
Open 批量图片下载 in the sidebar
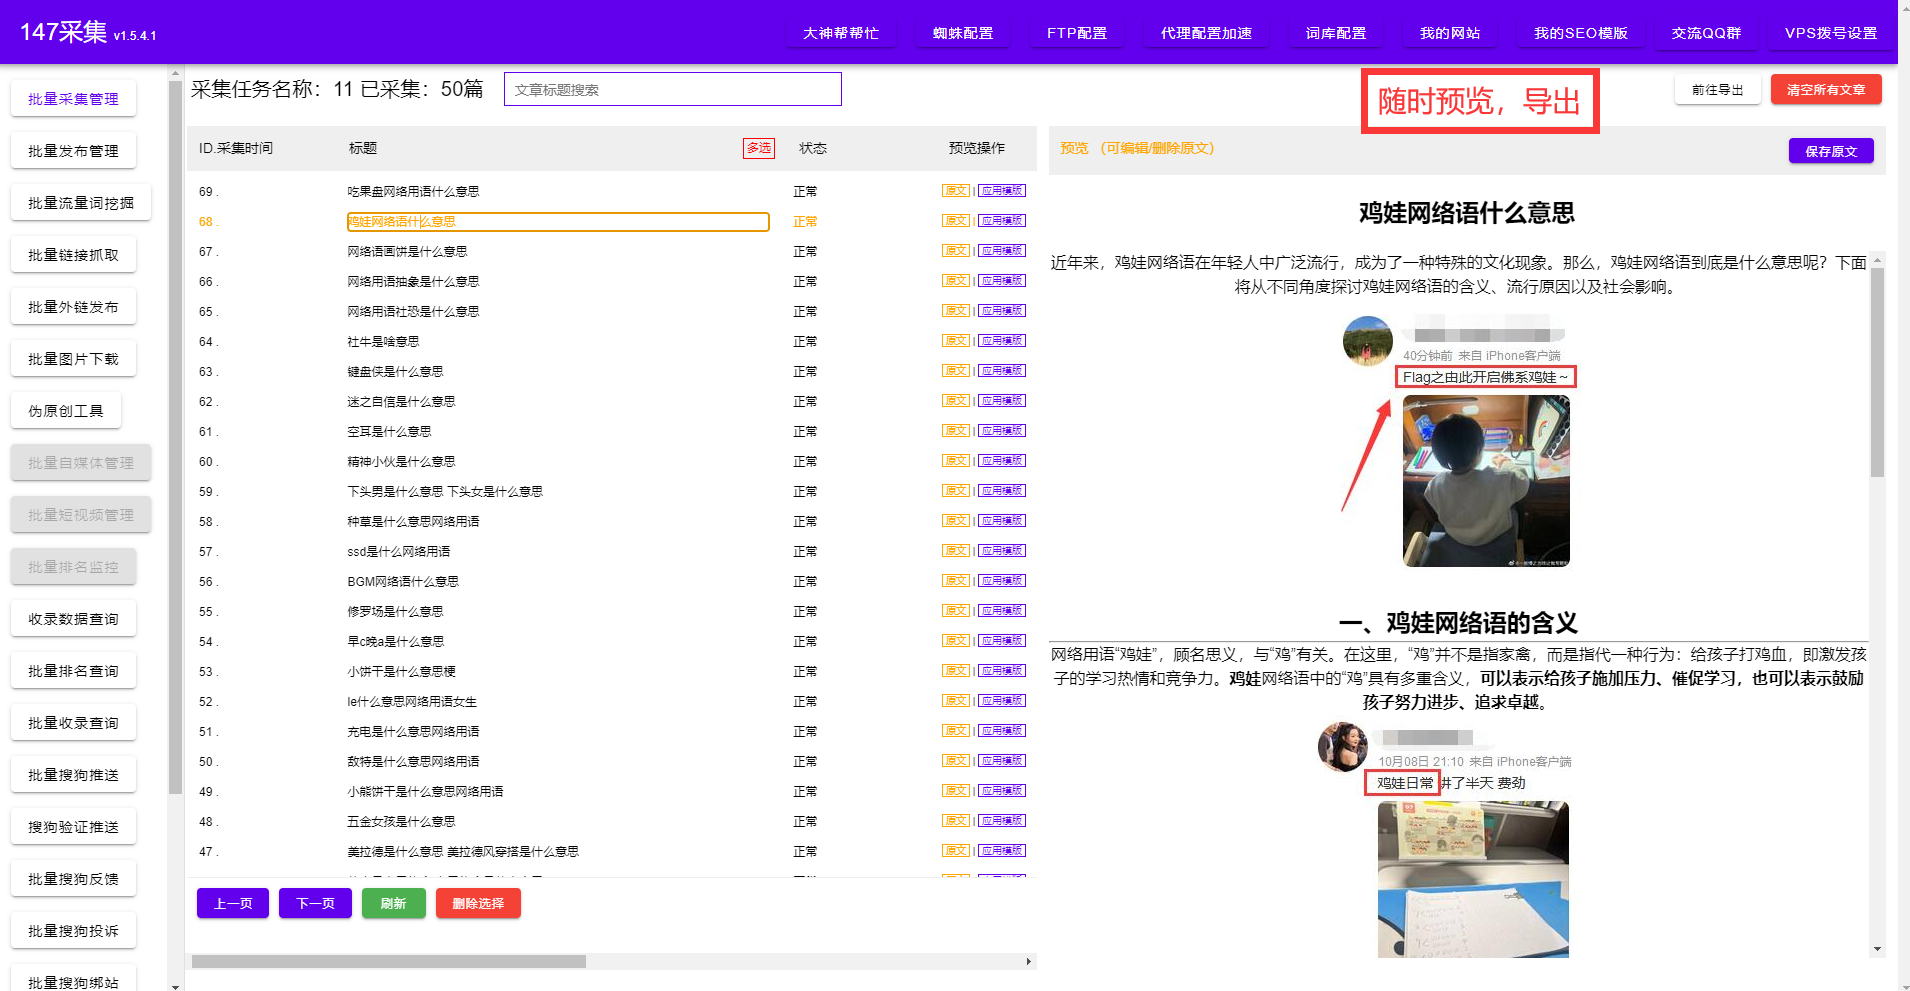pyautogui.click(x=73, y=359)
